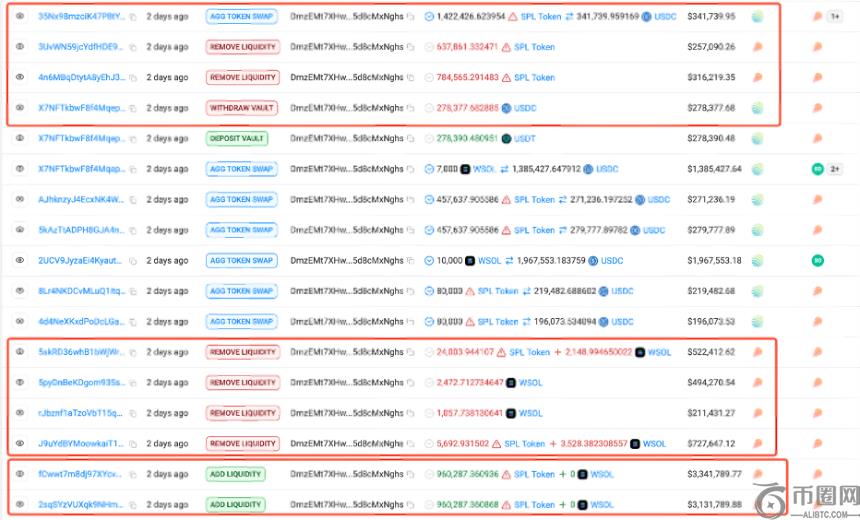Click USDT token icon in deposit row
This screenshot has width=860, height=520.
click(506, 139)
